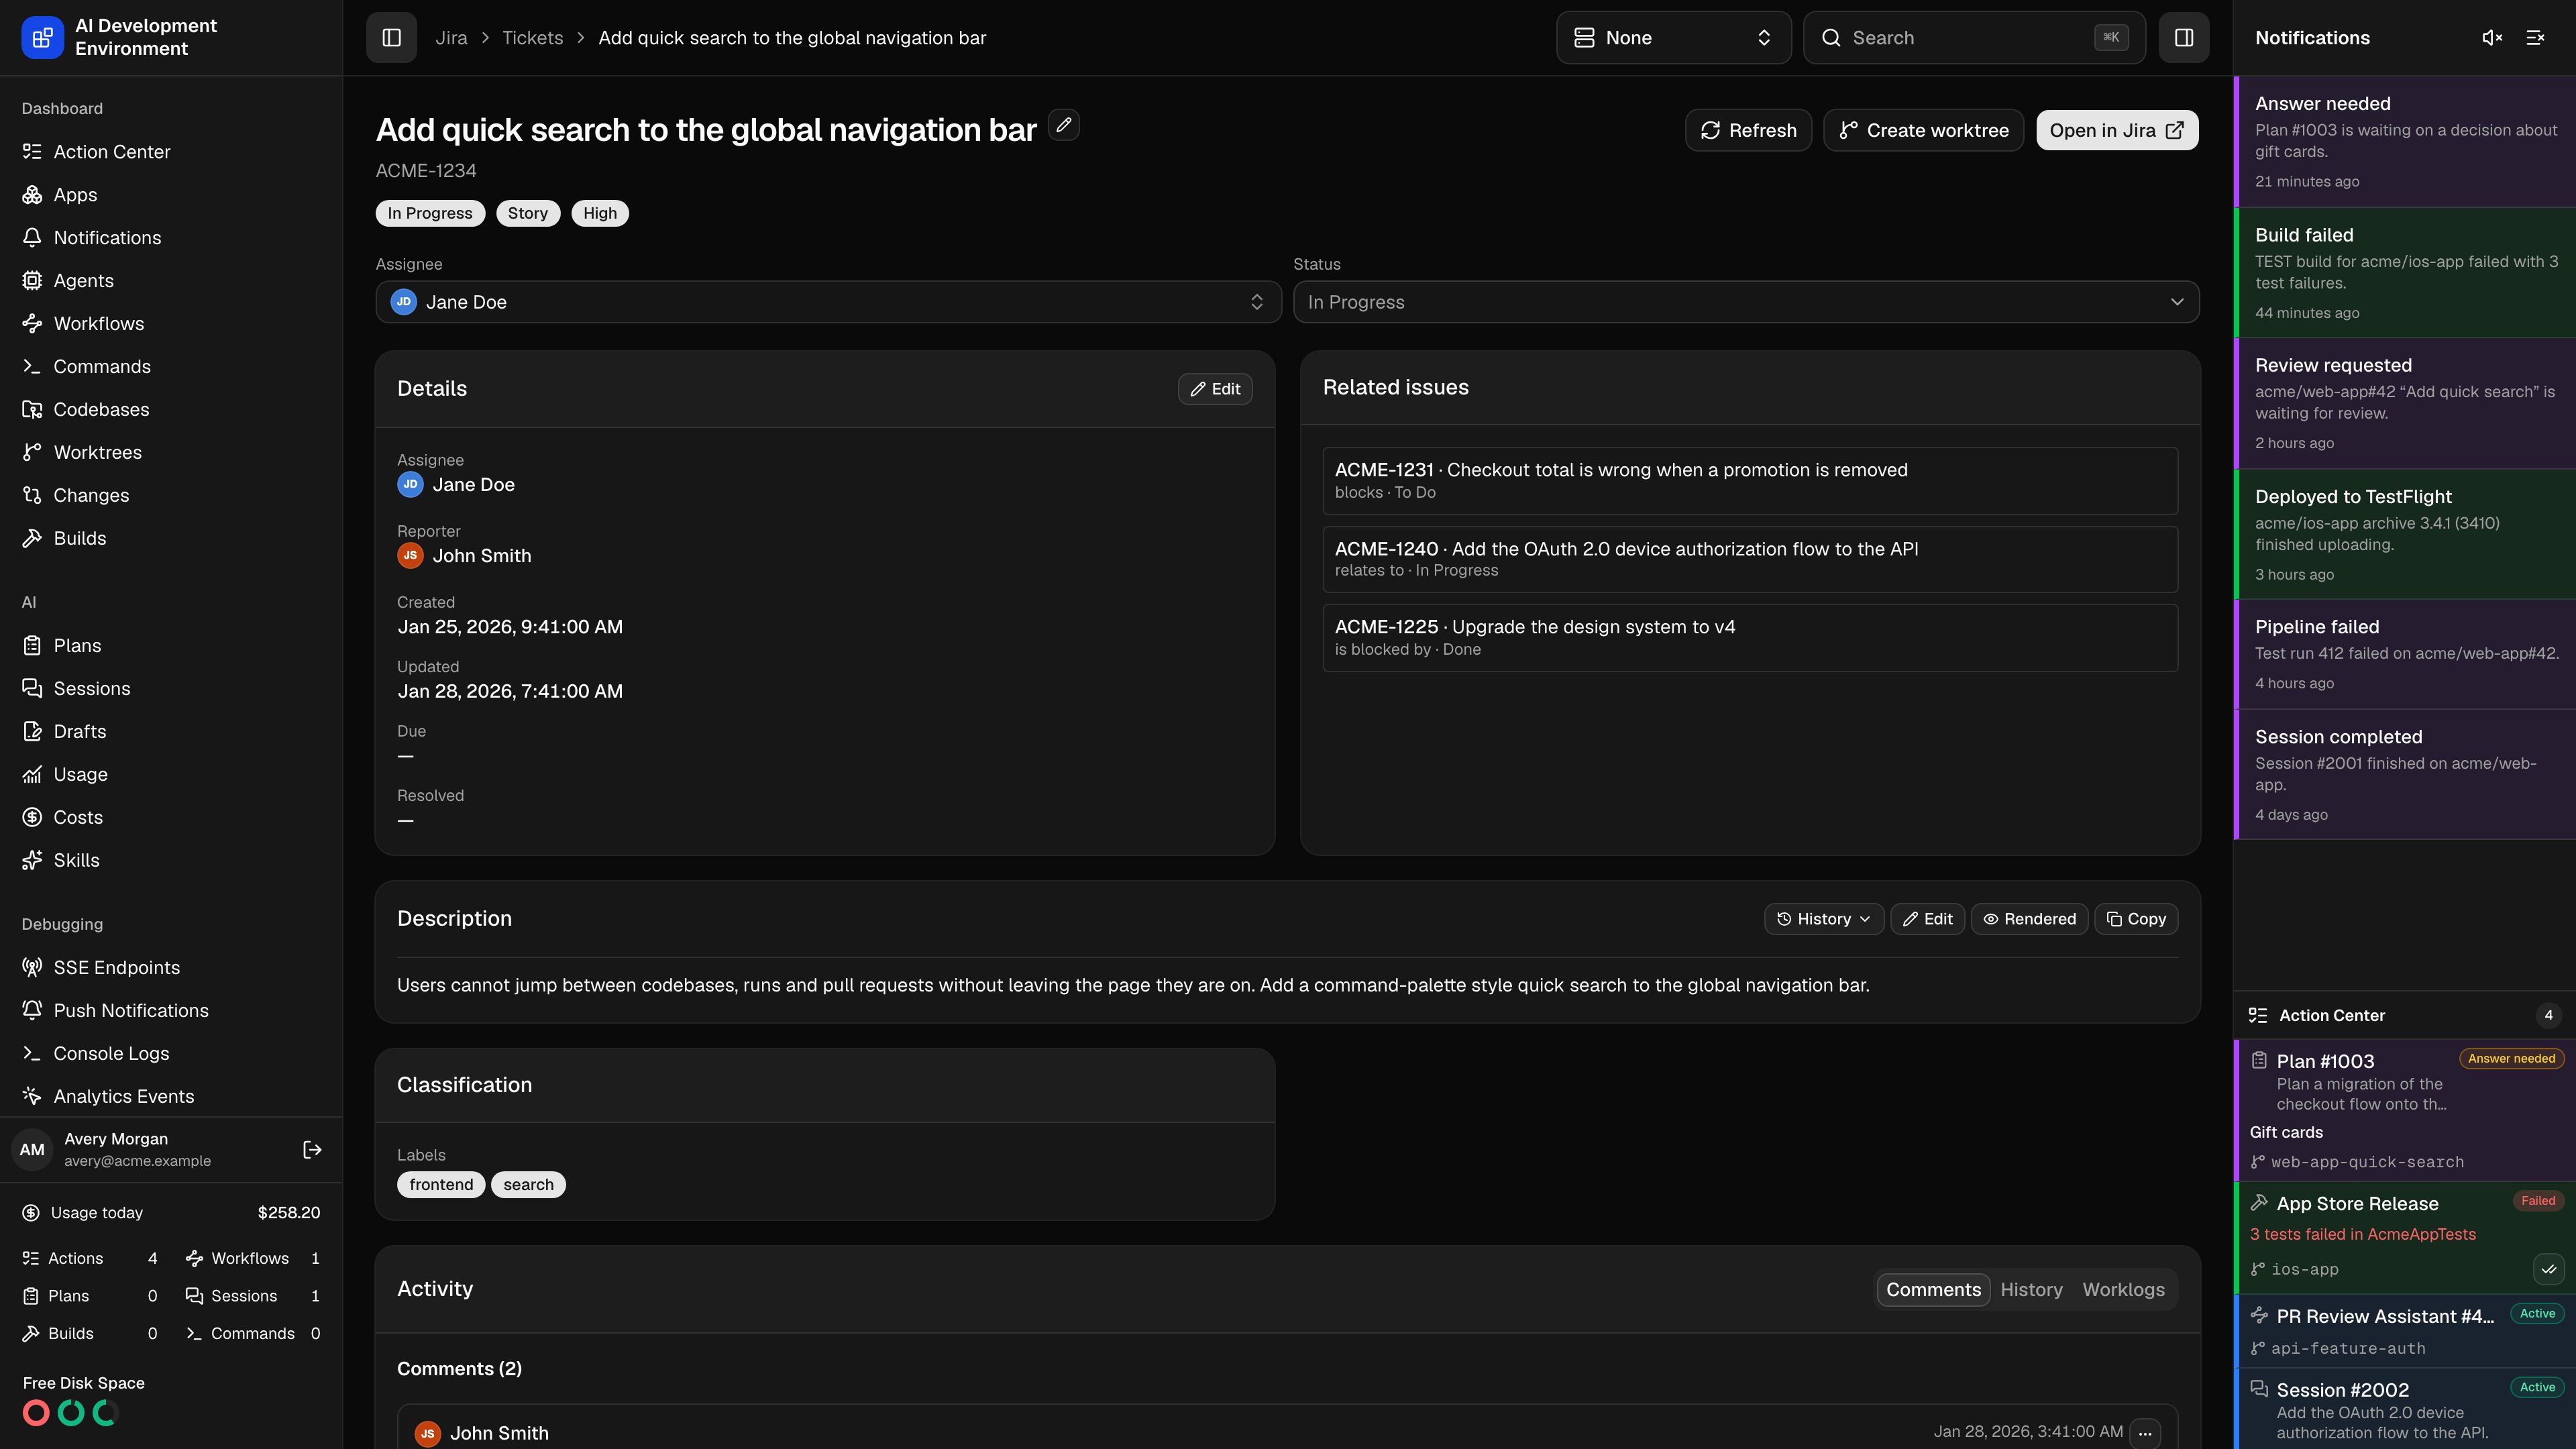Click Usage today amount $258.20
Viewport: 2576px width, 1449px height.
[x=289, y=1213]
